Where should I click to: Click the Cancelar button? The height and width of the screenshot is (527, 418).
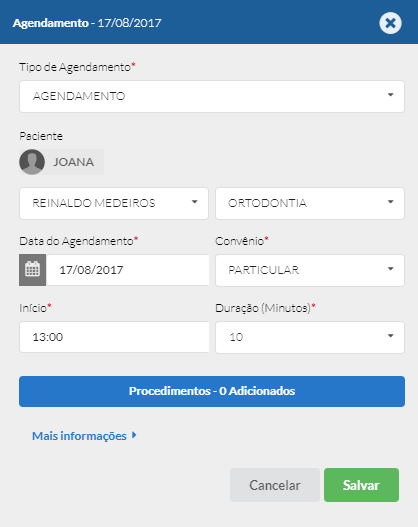coord(275,485)
